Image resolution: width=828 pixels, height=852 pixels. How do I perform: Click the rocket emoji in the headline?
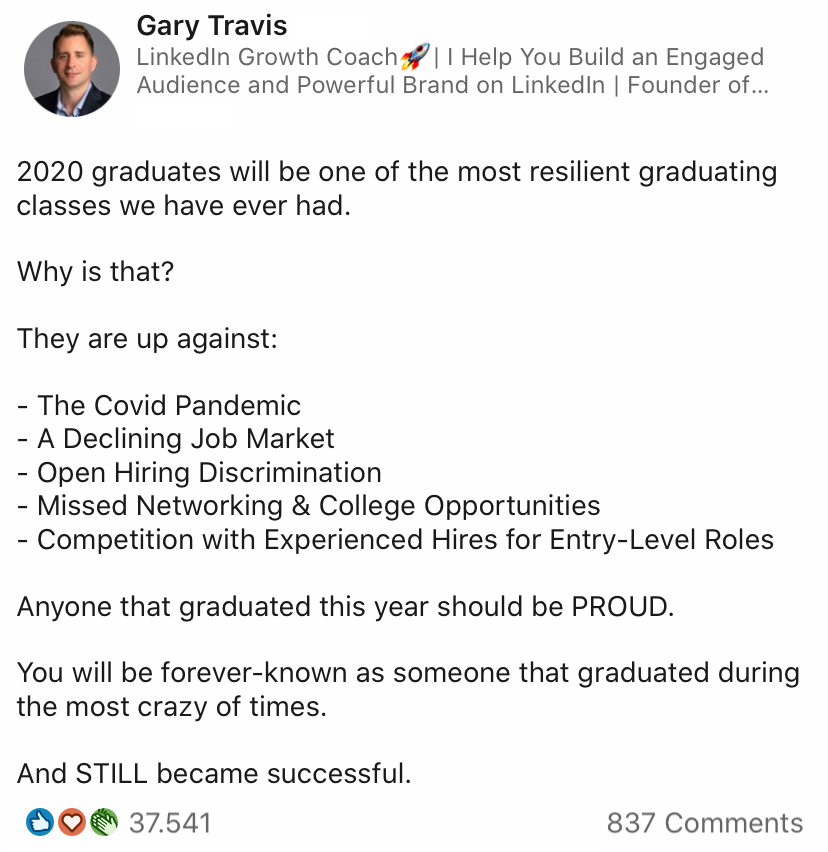coord(414,57)
